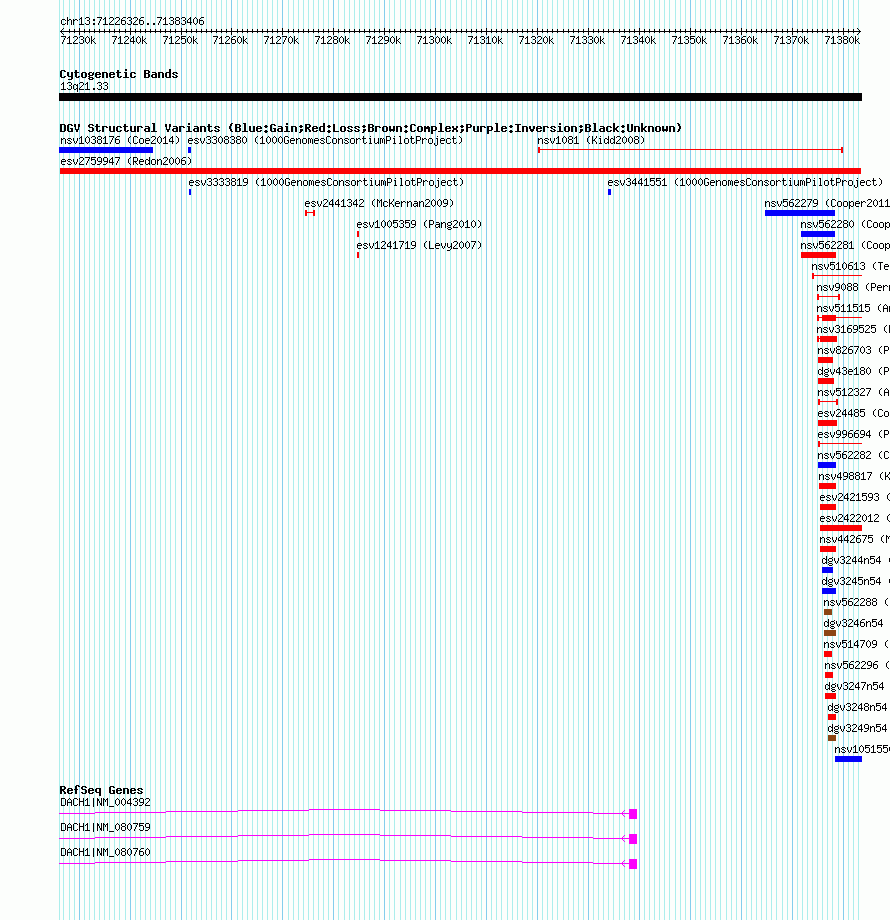The height and width of the screenshot is (920, 890).
Task: Open variant esv2759947 (Redon2006) label
Action: (x=126, y=161)
